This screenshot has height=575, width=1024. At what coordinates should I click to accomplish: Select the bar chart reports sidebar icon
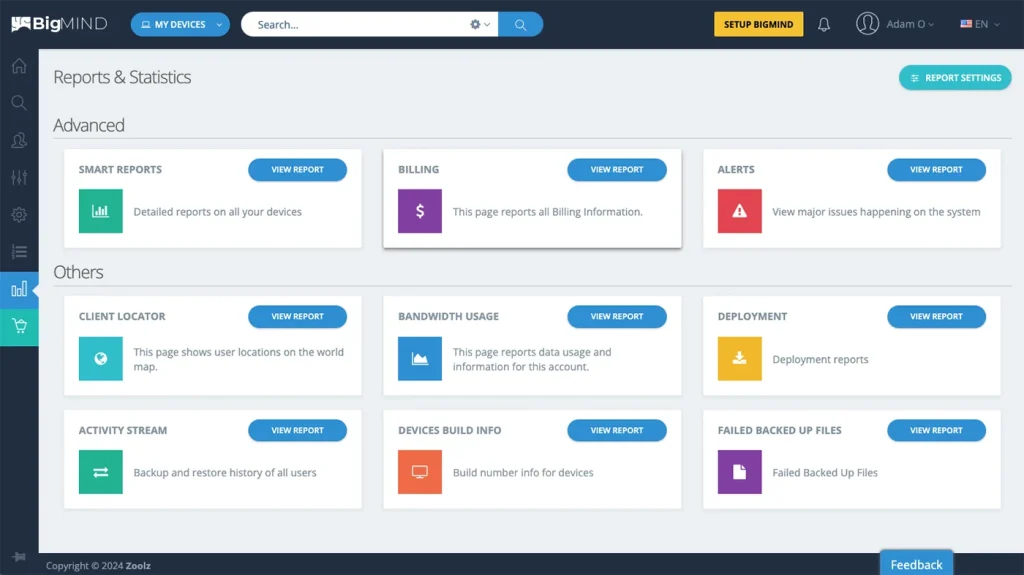(x=19, y=289)
